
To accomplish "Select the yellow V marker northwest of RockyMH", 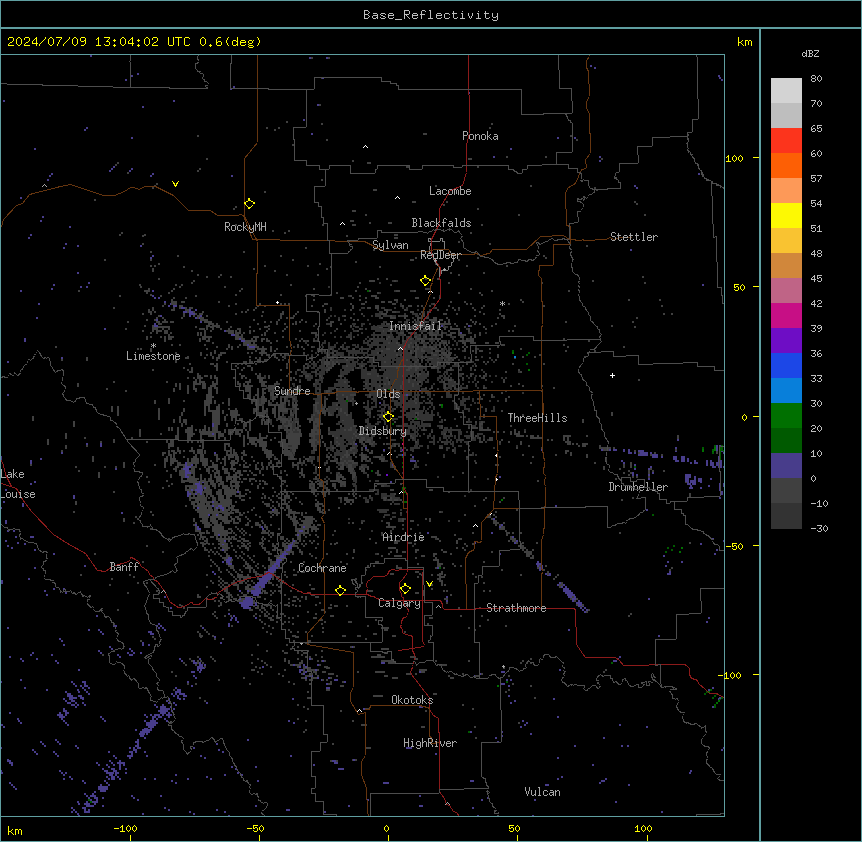I will 175,184.
